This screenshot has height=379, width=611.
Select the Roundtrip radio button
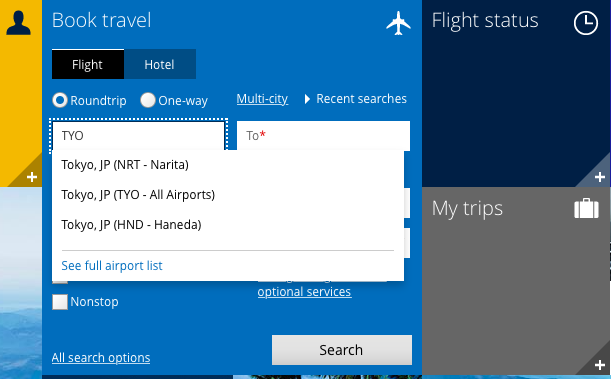(60, 100)
